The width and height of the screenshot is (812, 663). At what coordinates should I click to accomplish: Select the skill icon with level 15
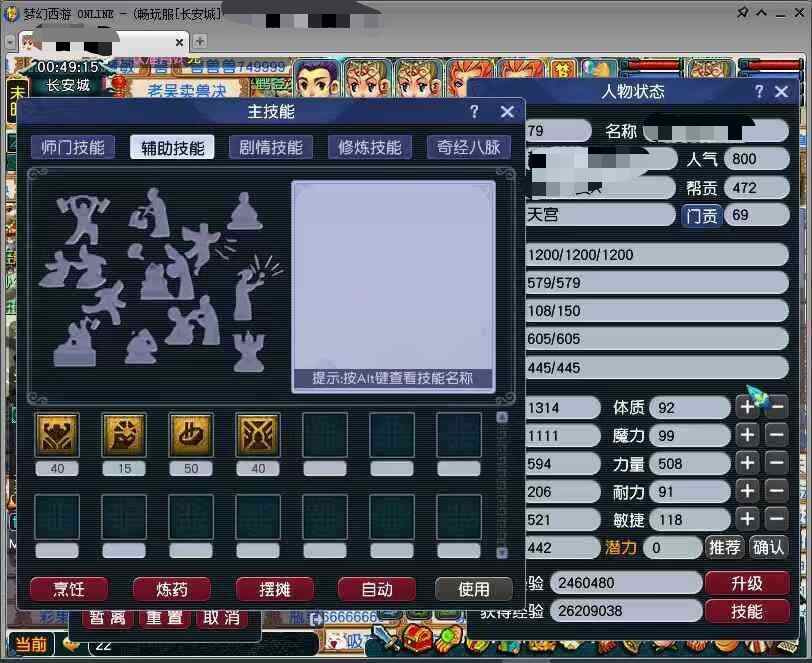pyautogui.click(x=124, y=435)
